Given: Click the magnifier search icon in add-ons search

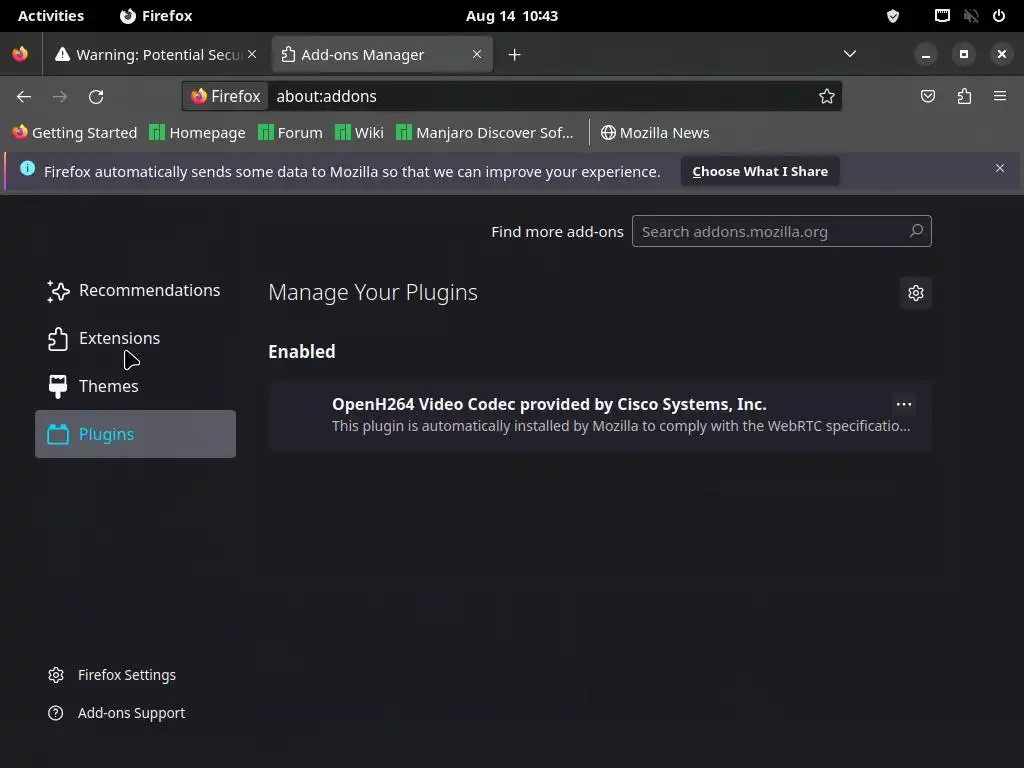Looking at the screenshot, I should [916, 231].
